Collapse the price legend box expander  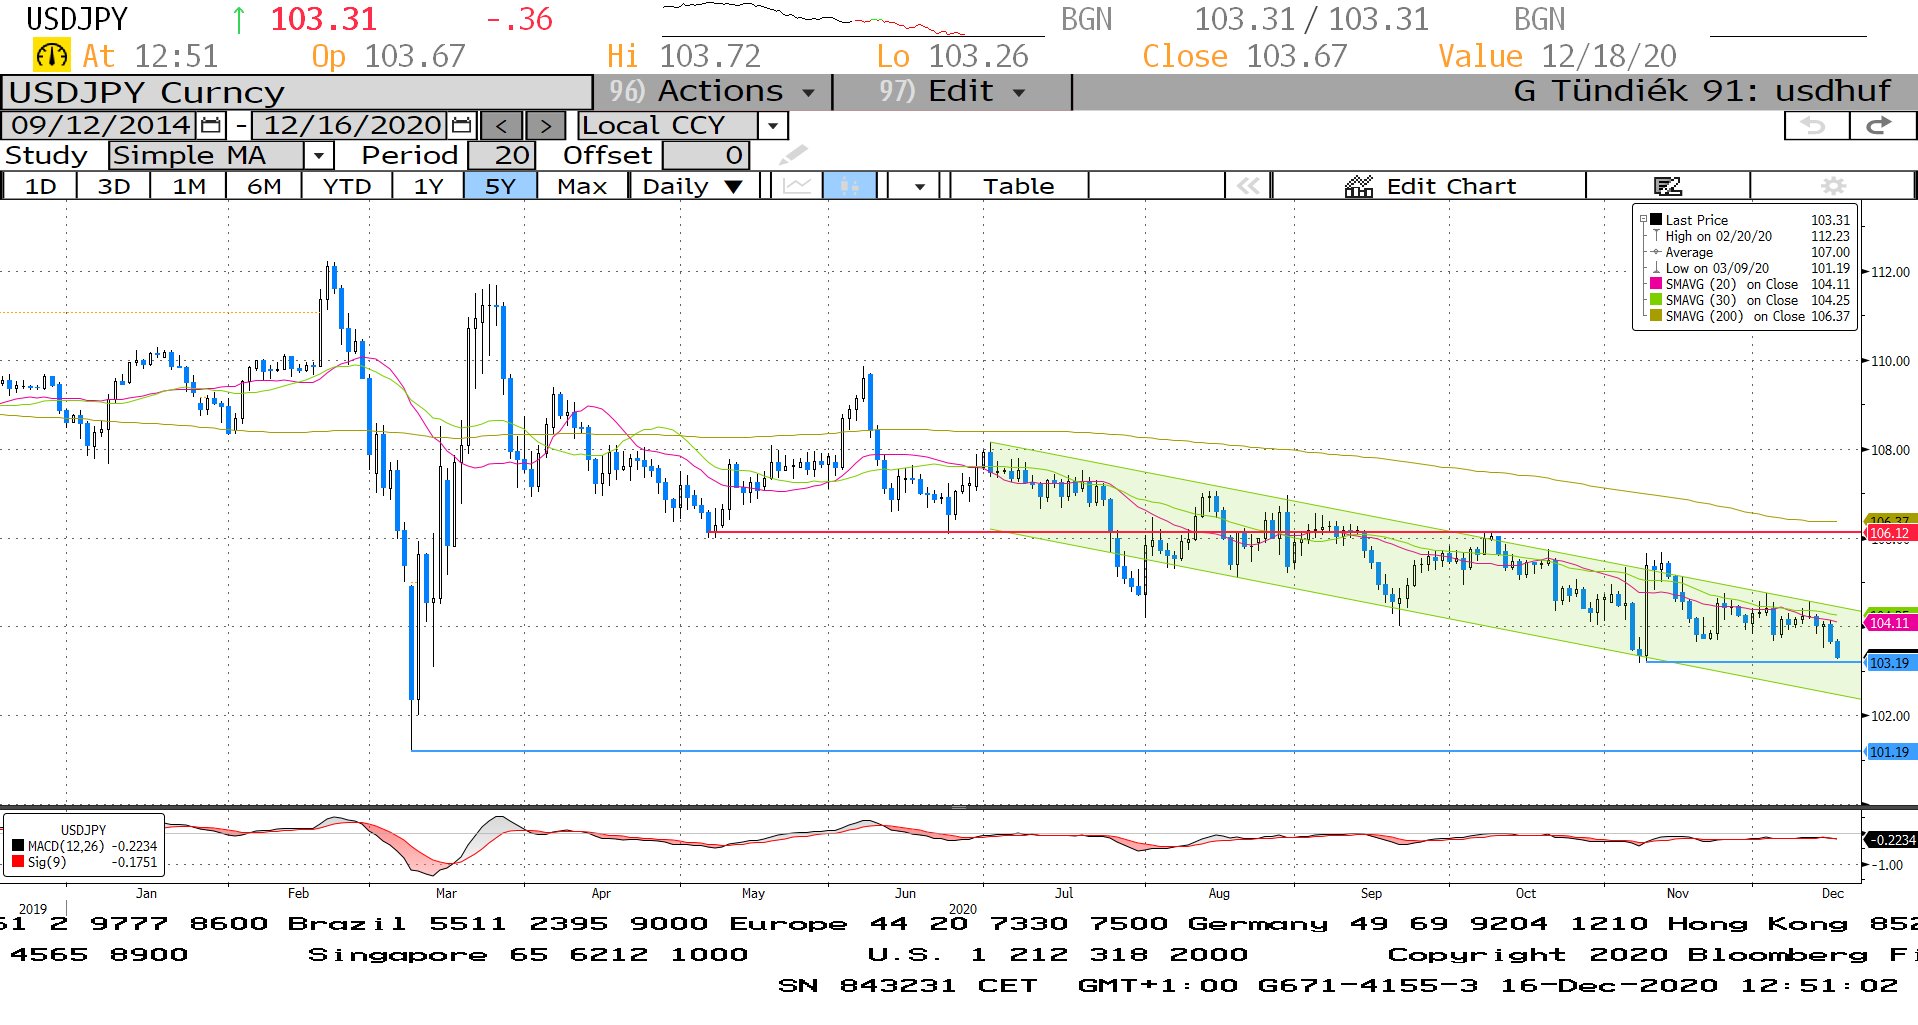[x=1642, y=220]
